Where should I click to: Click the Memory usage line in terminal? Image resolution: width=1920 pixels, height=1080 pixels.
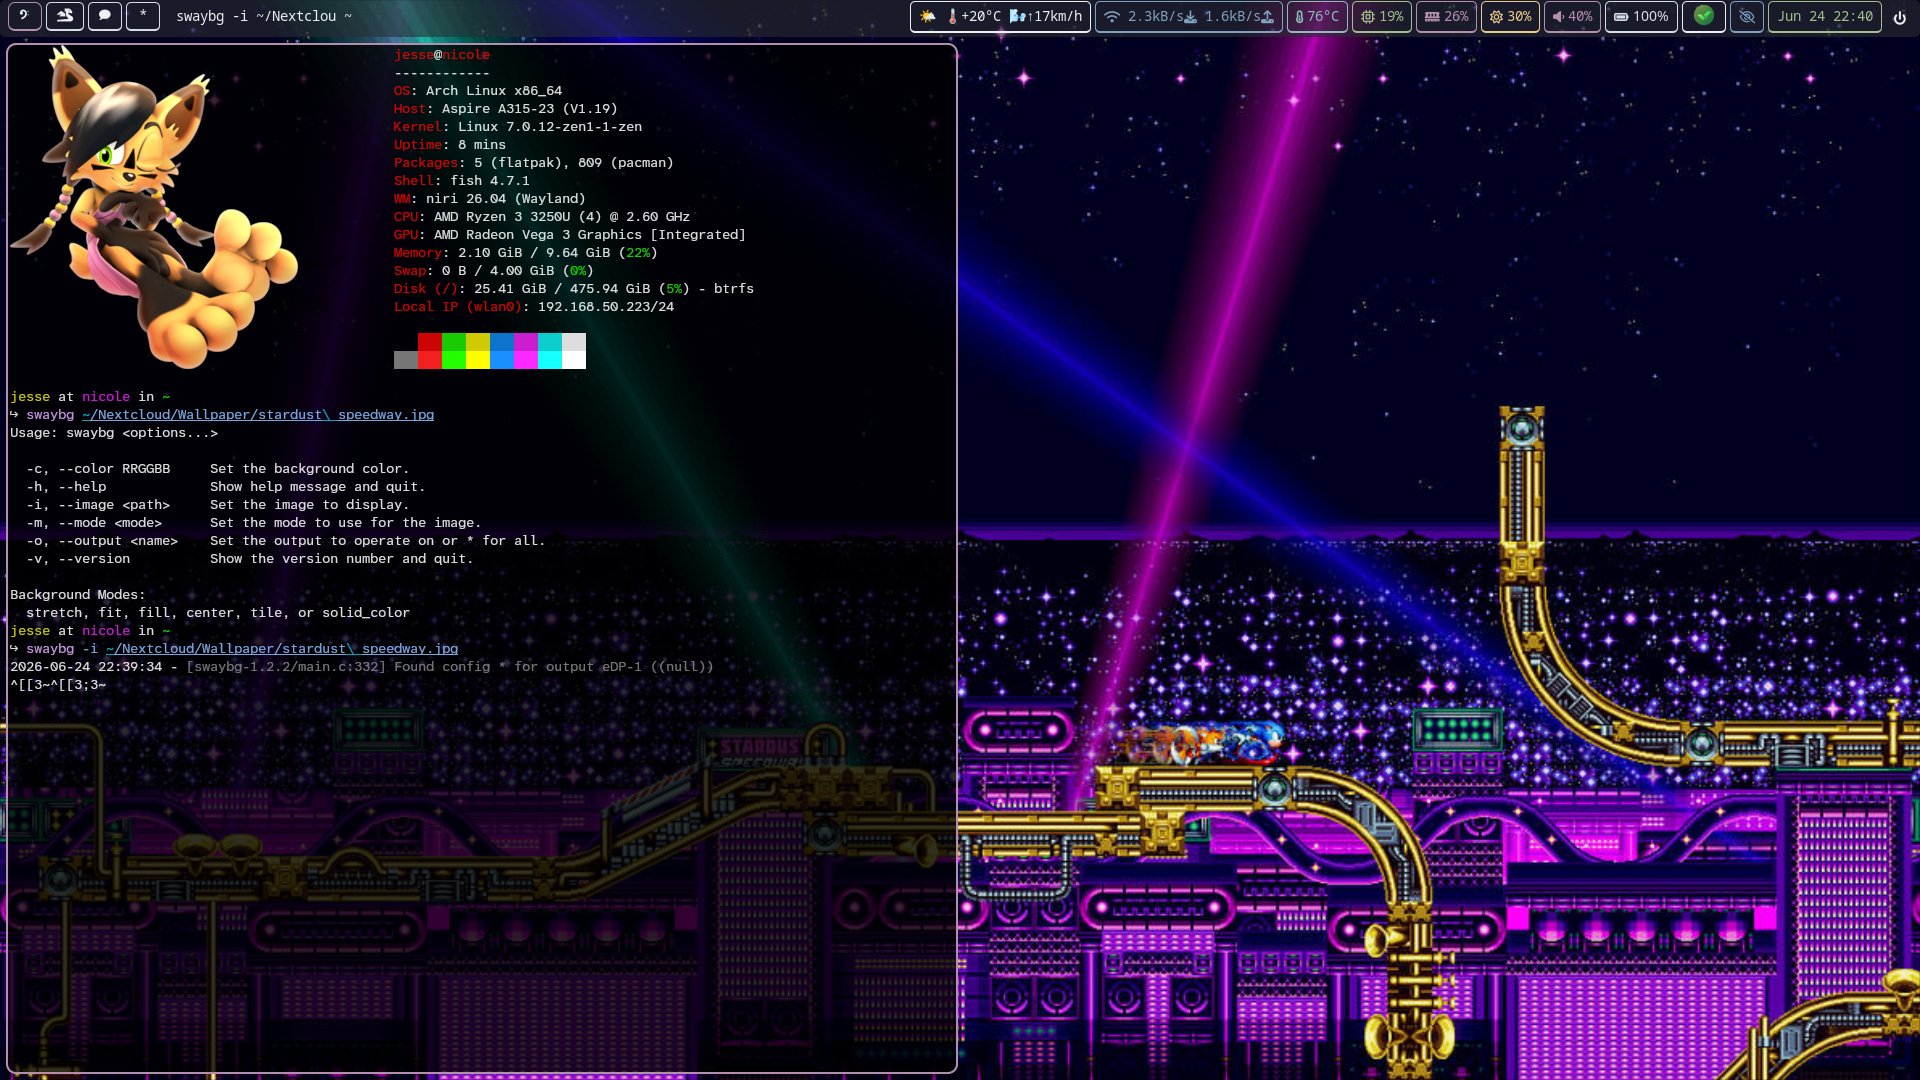click(x=526, y=253)
